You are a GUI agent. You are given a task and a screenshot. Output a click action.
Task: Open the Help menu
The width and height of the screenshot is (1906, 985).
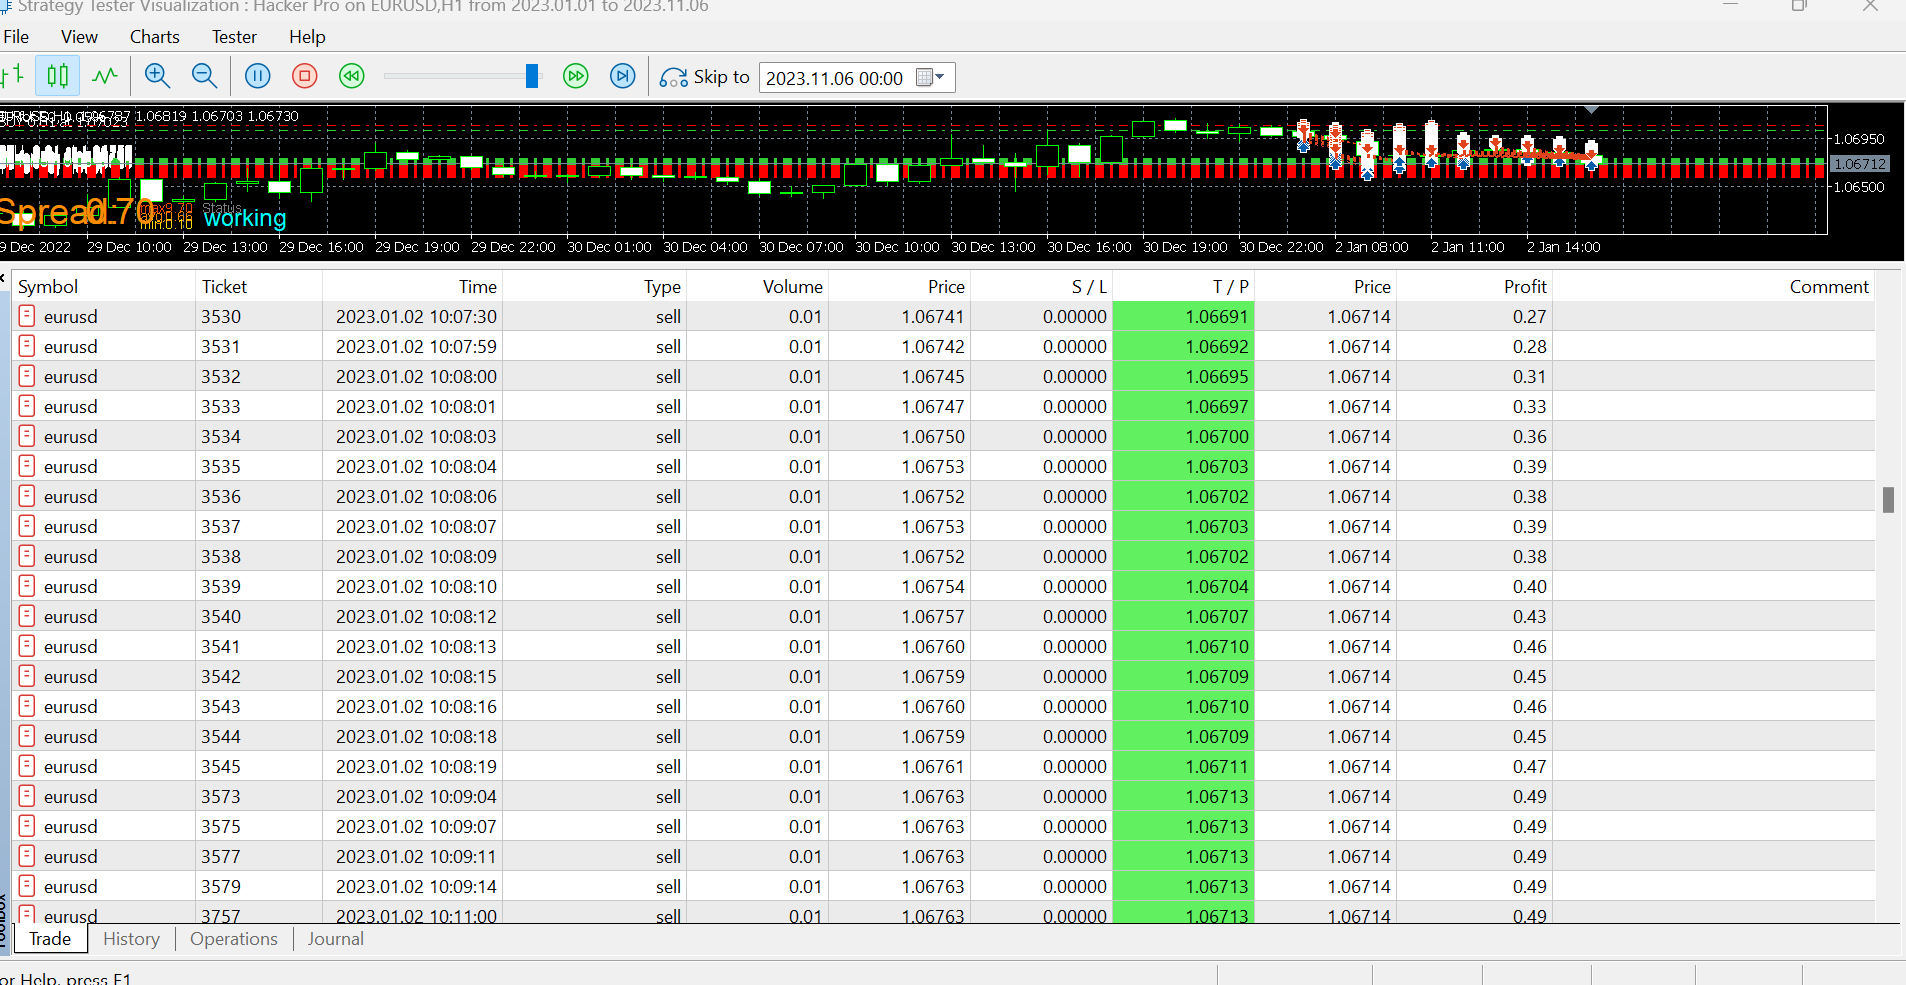pos(307,37)
